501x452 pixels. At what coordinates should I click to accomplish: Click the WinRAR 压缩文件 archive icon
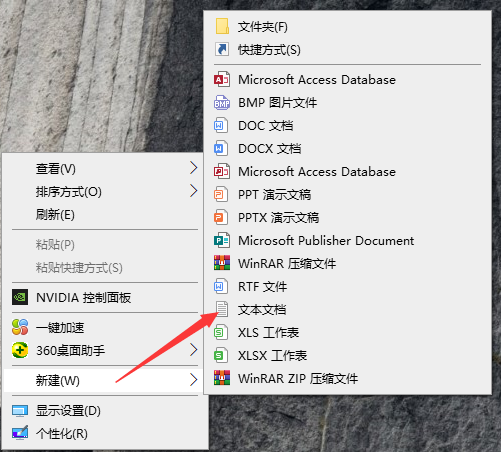pos(222,263)
